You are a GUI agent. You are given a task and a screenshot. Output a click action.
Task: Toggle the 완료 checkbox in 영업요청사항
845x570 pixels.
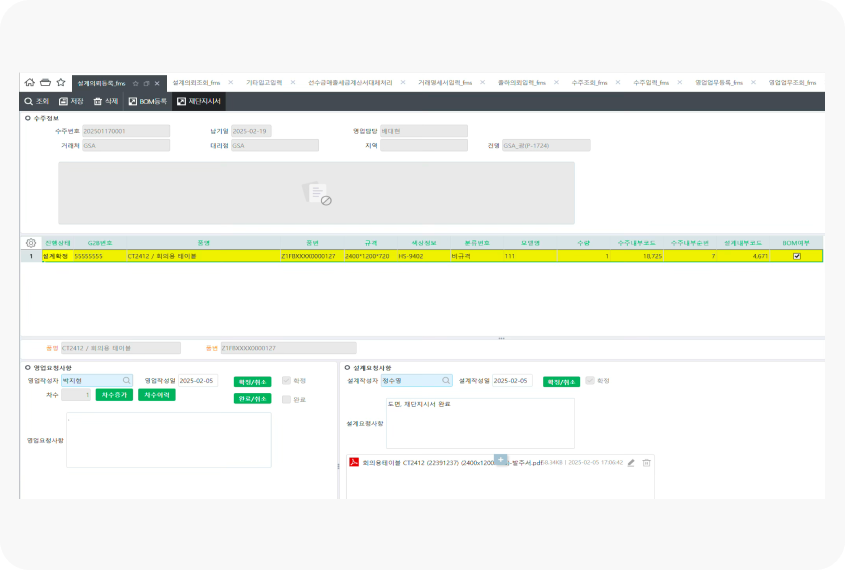tap(287, 399)
